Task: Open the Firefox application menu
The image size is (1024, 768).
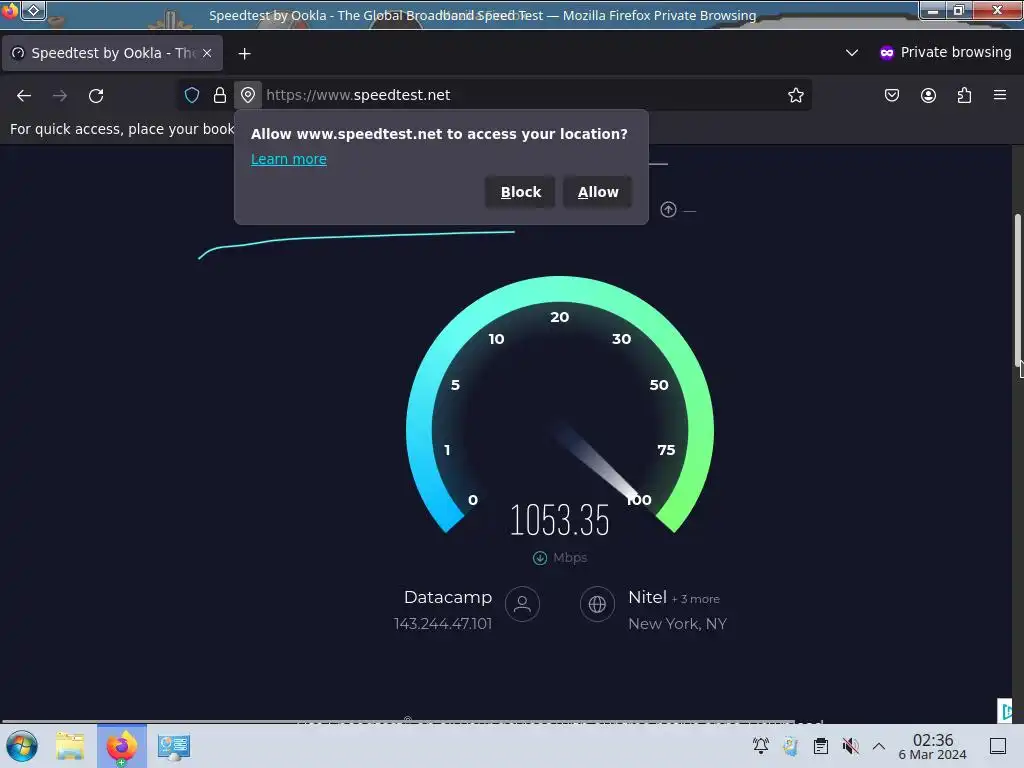Action: pos(1000,95)
